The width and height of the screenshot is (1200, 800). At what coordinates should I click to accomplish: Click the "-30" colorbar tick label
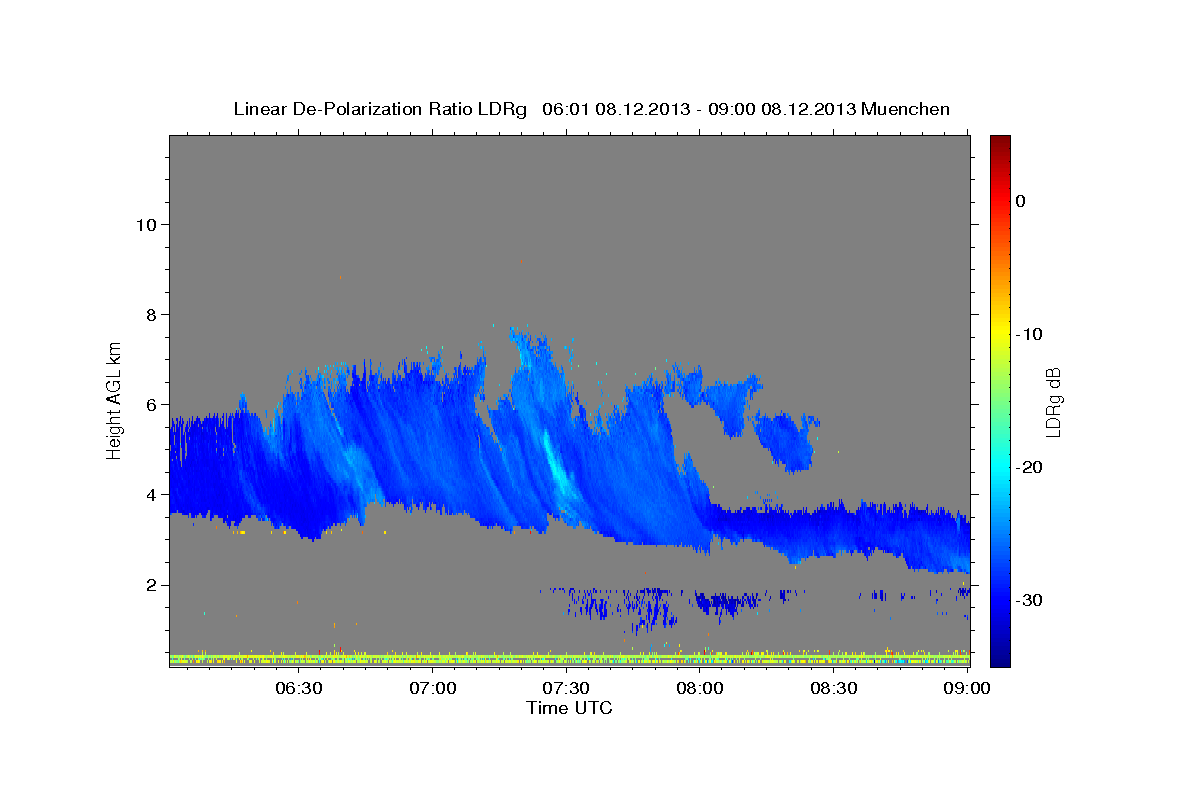click(x=1029, y=600)
